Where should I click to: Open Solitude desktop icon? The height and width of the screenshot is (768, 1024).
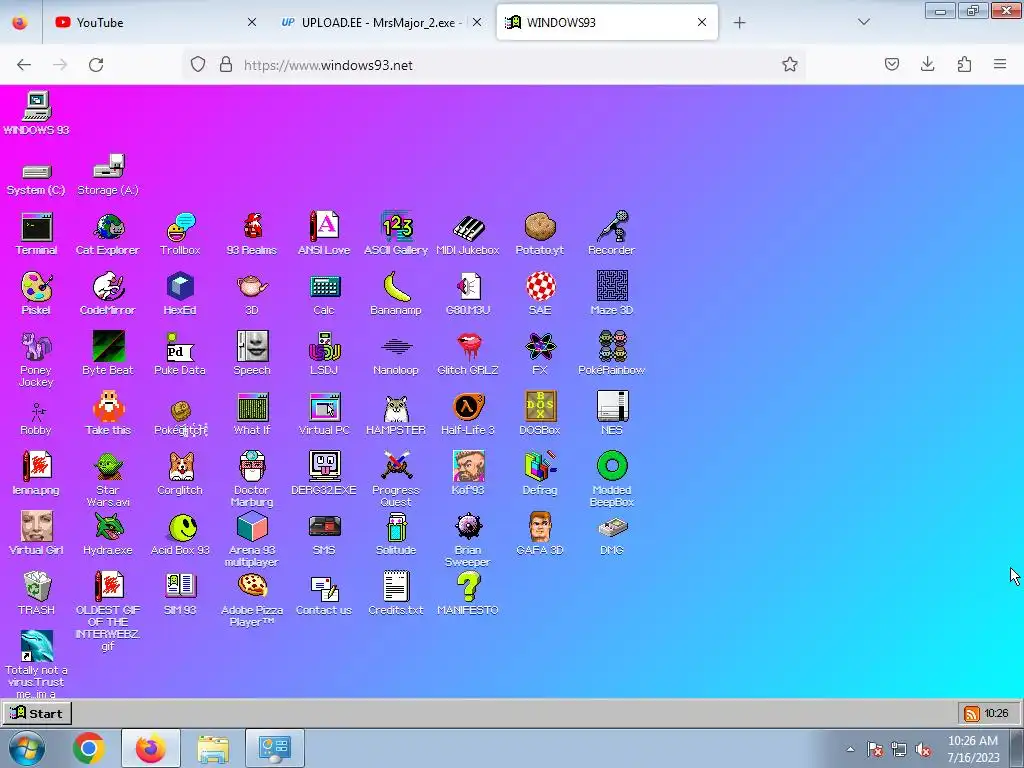point(396,534)
